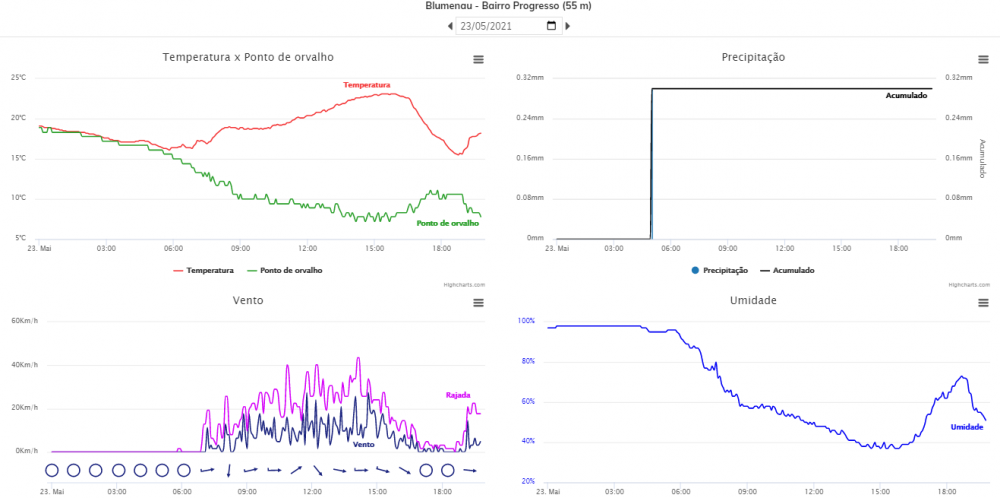Screen dimensions: 1000x498
Task: Click the Precipitação blue legend dot
Action: tap(695, 270)
